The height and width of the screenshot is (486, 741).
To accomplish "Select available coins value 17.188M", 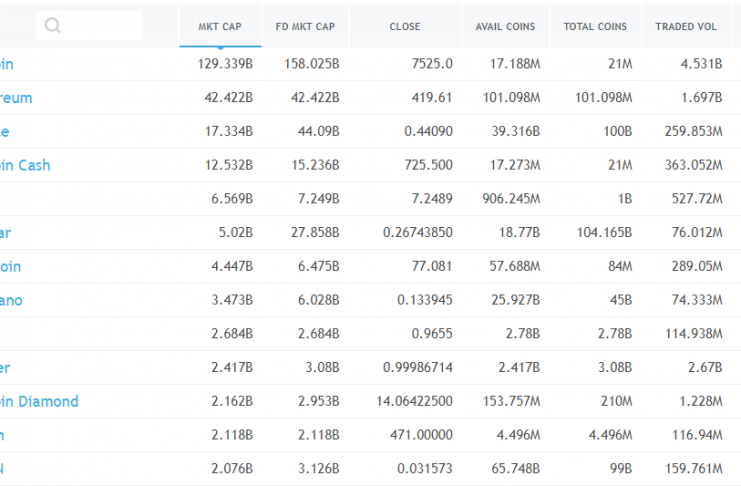I will point(515,64).
